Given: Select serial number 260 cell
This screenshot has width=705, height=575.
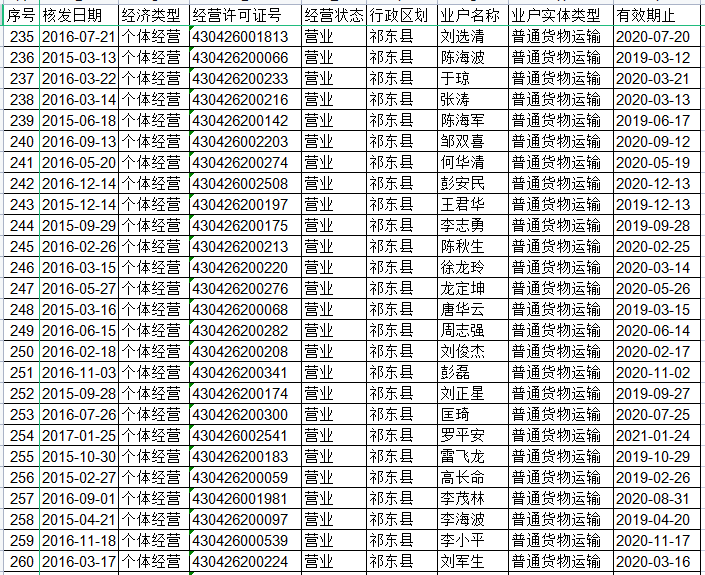Looking at the screenshot, I should click(20, 561).
